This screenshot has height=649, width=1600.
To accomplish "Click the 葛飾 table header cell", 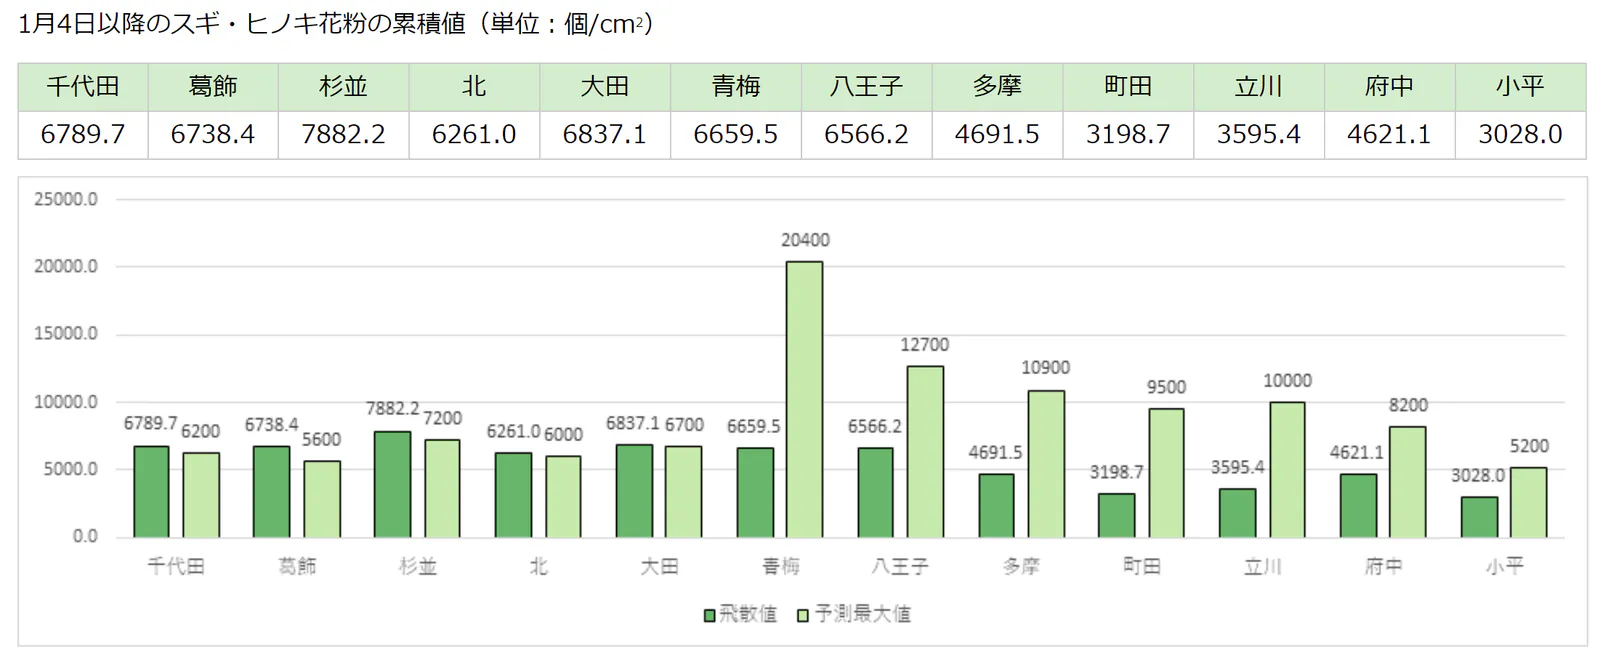I will [213, 87].
